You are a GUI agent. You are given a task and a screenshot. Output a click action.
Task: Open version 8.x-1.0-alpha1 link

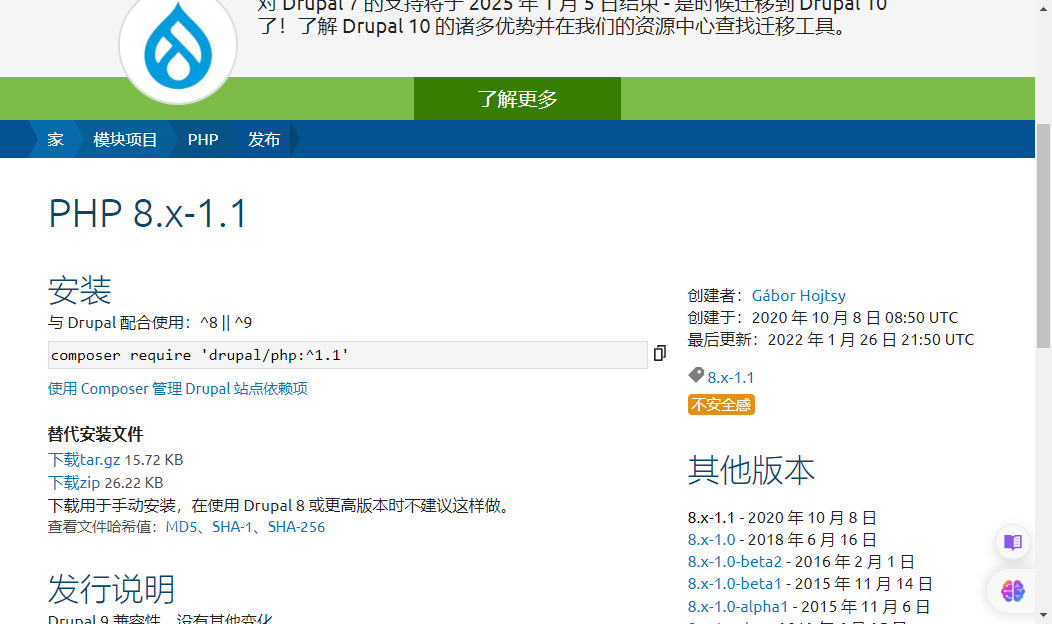(738, 607)
